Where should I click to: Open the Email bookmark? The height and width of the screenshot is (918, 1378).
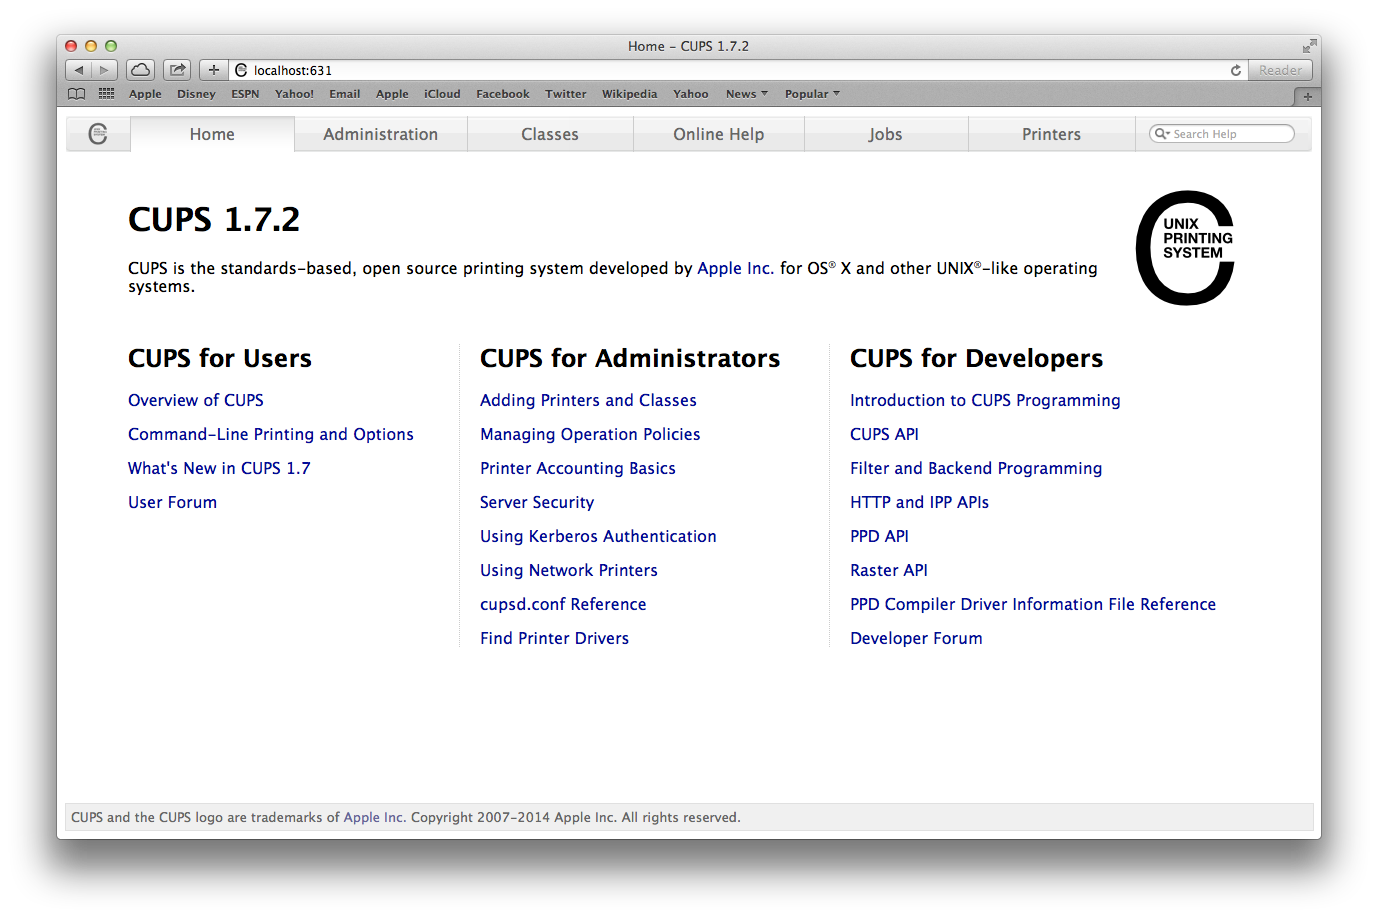tap(345, 94)
